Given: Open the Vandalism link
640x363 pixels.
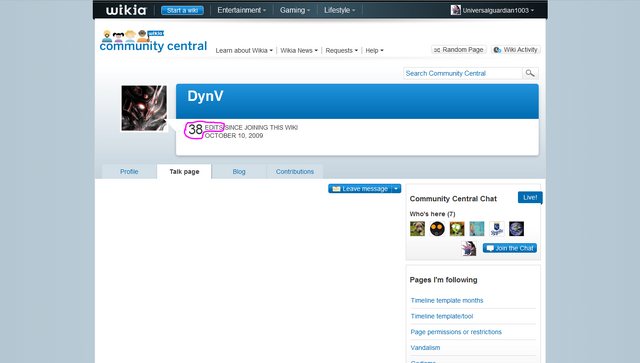Looking at the screenshot, I should 425,348.
